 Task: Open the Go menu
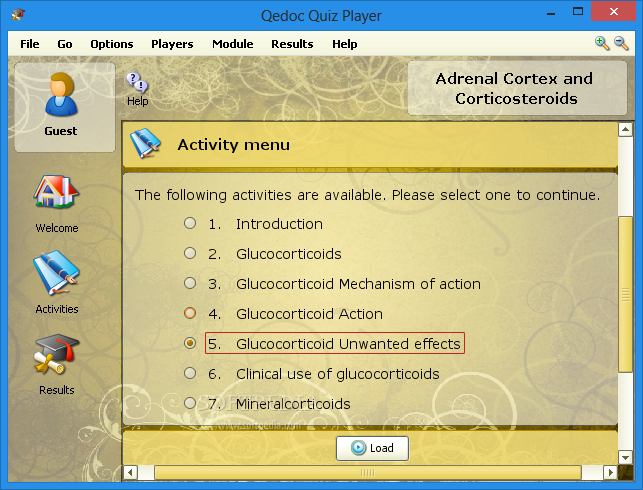click(x=65, y=44)
